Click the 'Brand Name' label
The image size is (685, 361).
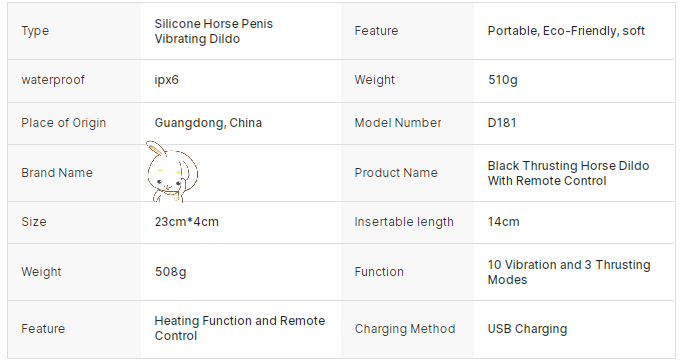tap(57, 173)
